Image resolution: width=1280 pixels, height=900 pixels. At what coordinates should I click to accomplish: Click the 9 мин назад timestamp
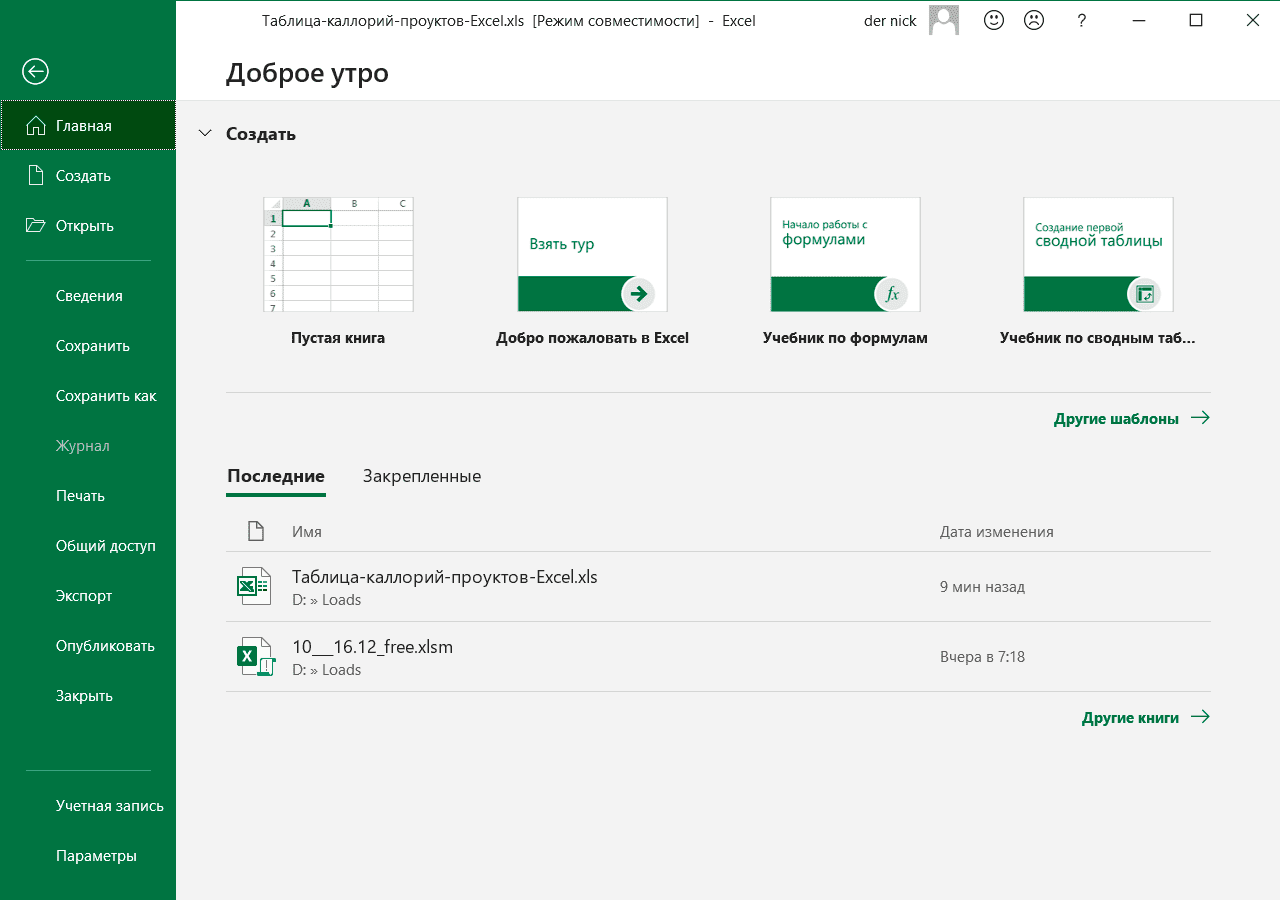coord(982,587)
